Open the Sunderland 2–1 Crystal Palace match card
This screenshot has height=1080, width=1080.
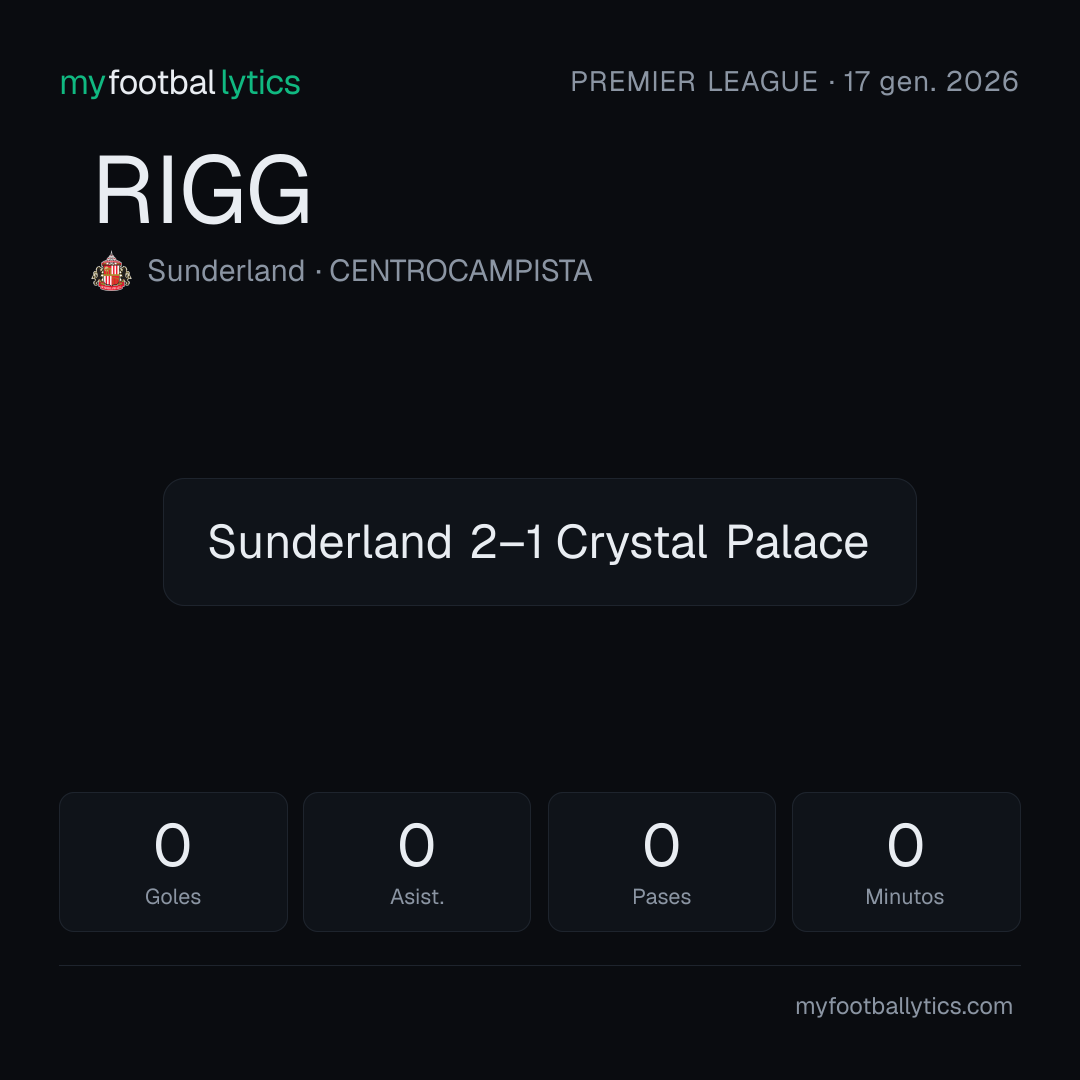(539, 542)
